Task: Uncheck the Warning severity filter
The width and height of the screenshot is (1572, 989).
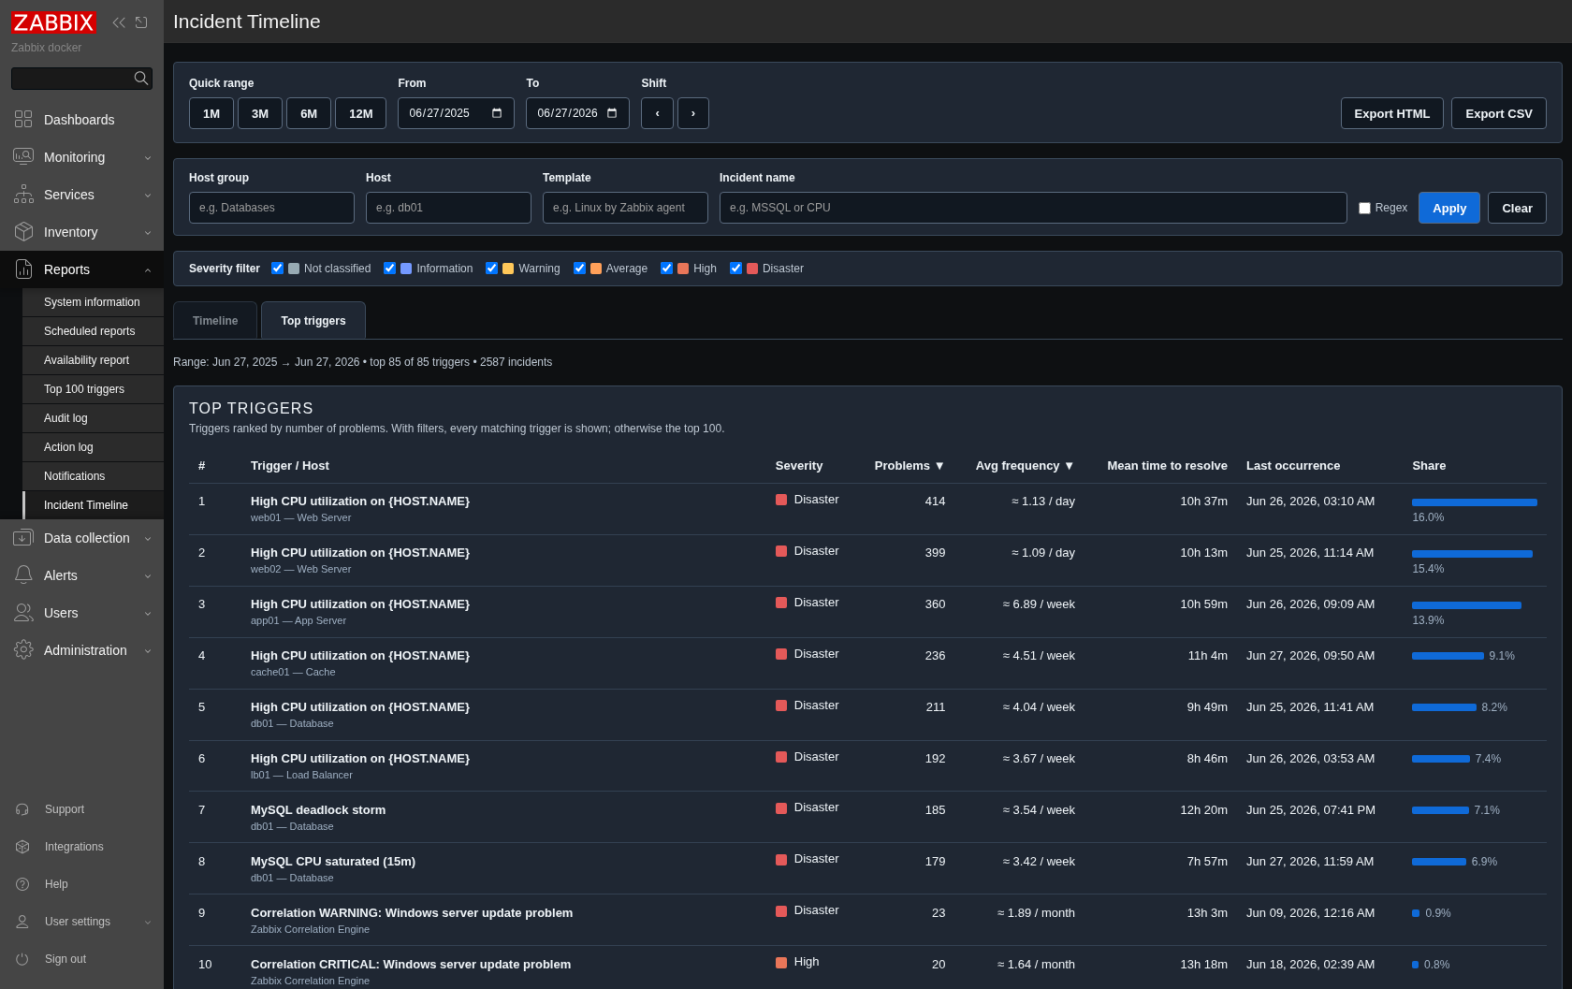Action: click(491, 268)
